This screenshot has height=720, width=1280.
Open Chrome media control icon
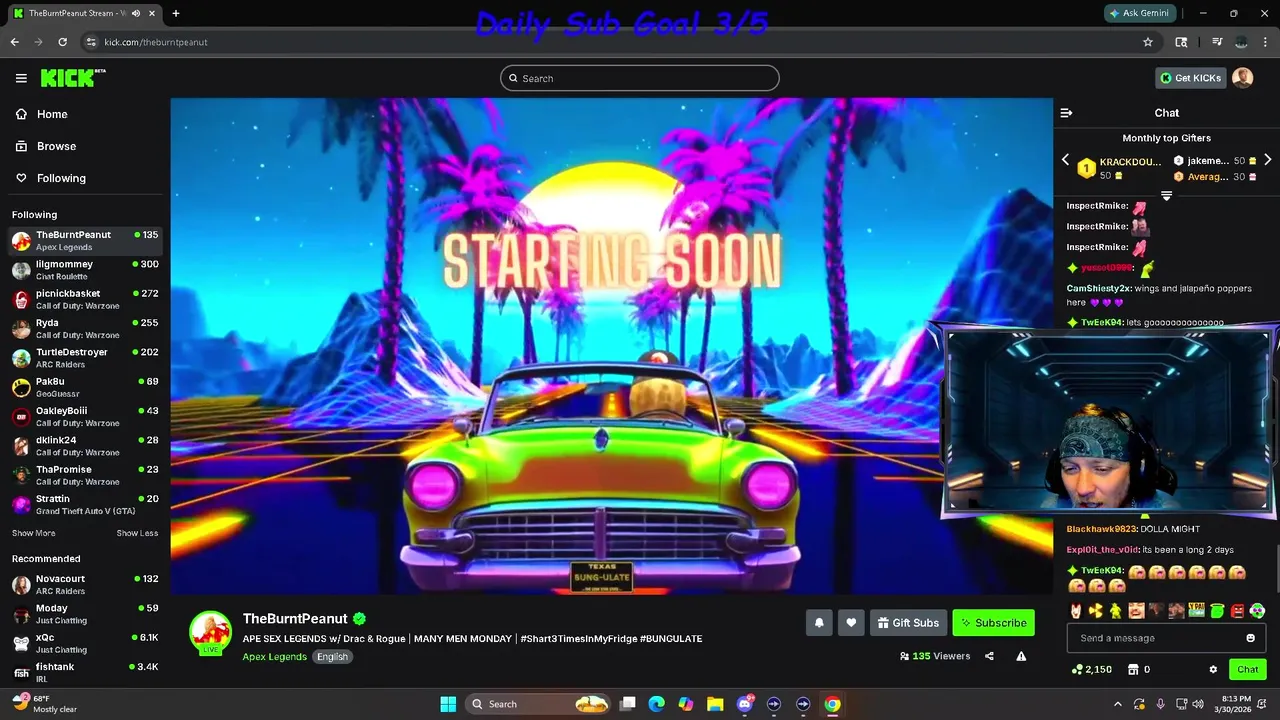[x=1217, y=42]
